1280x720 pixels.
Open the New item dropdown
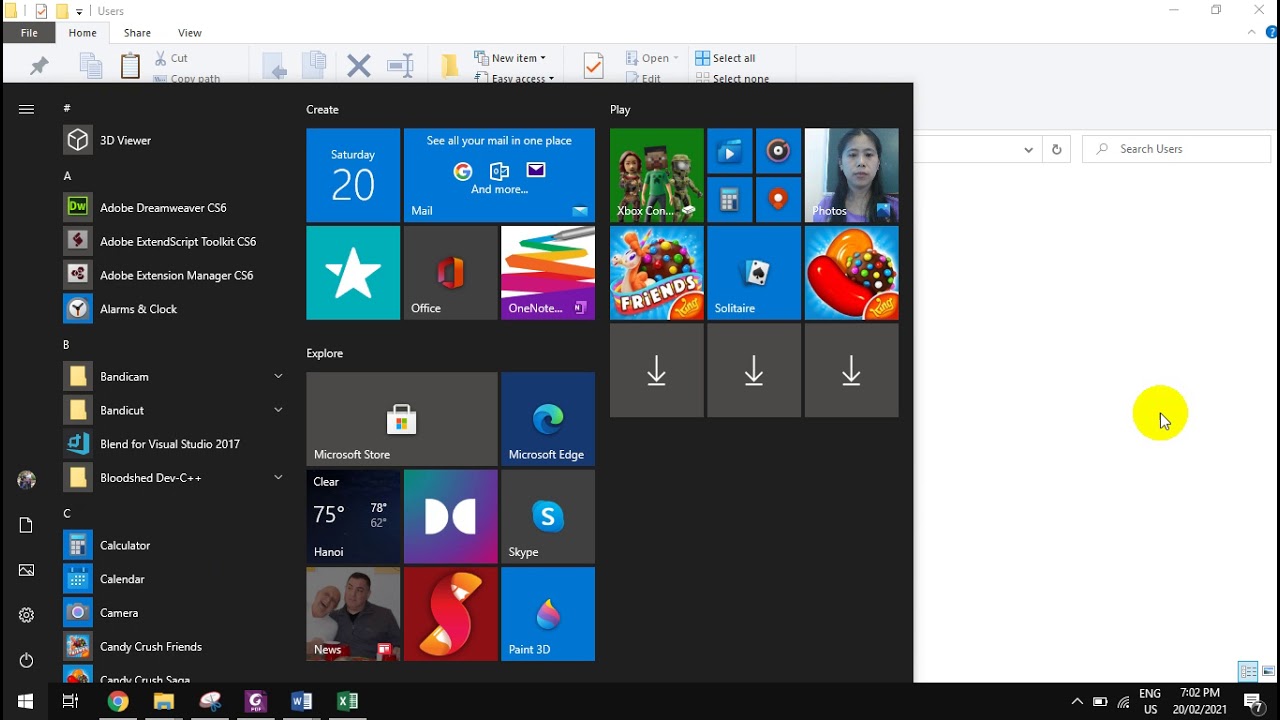(x=510, y=58)
